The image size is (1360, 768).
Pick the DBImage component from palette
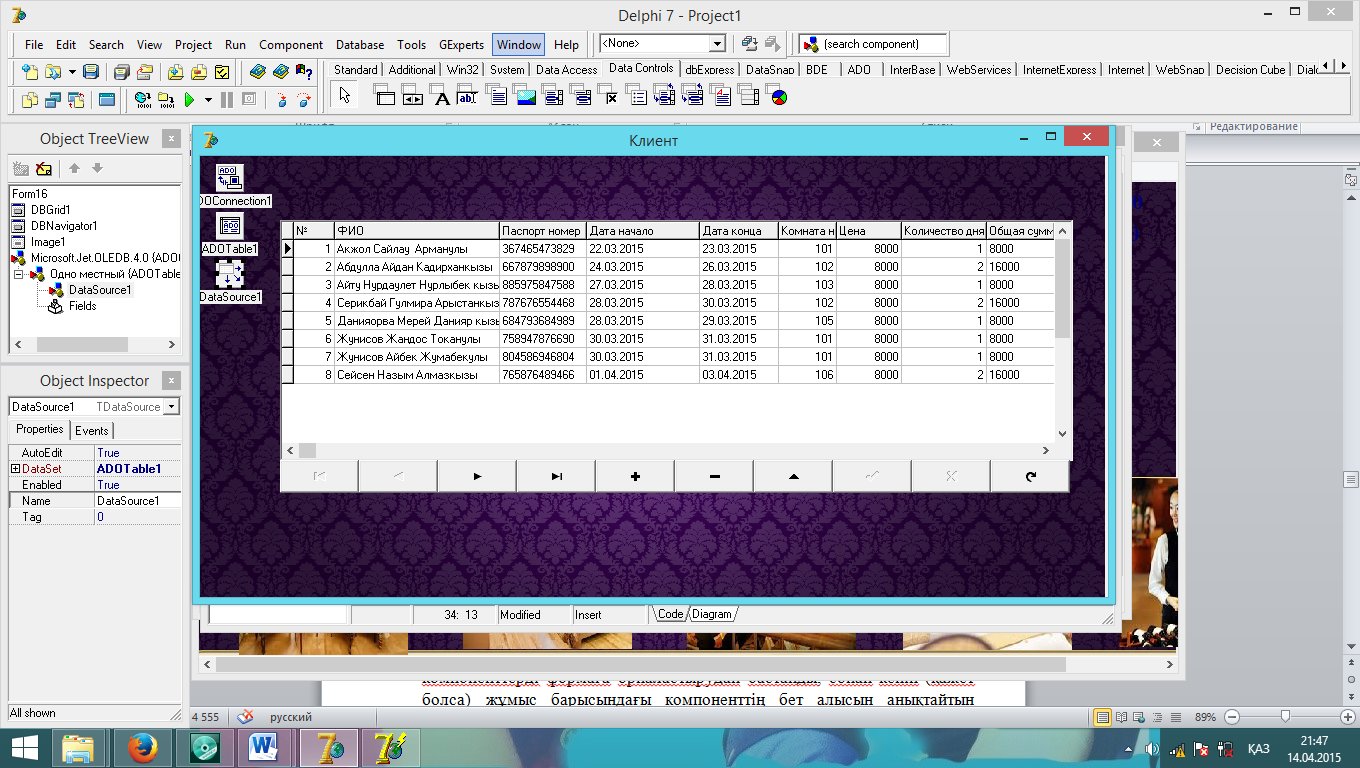(524, 96)
